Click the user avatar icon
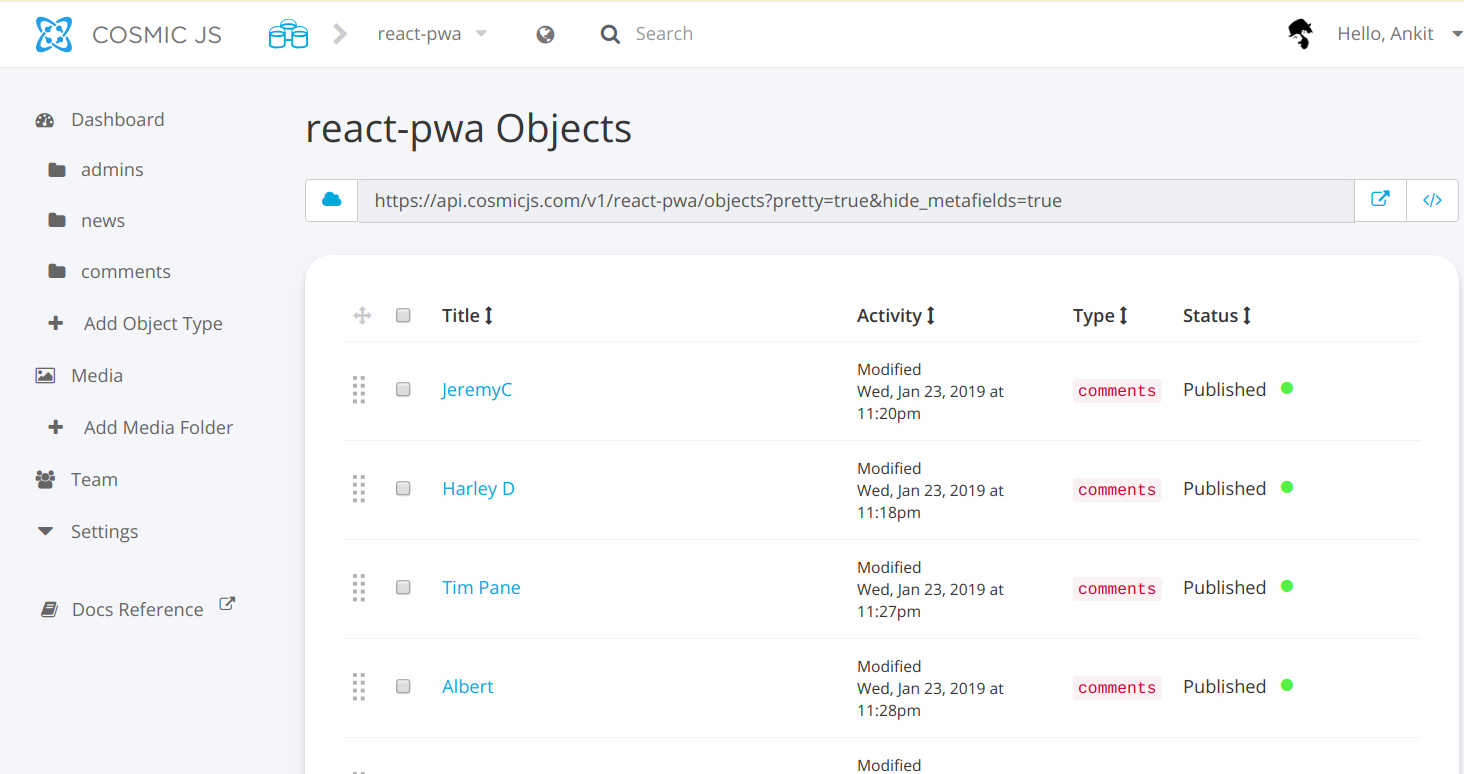Image resolution: width=1464 pixels, height=774 pixels. click(1300, 34)
